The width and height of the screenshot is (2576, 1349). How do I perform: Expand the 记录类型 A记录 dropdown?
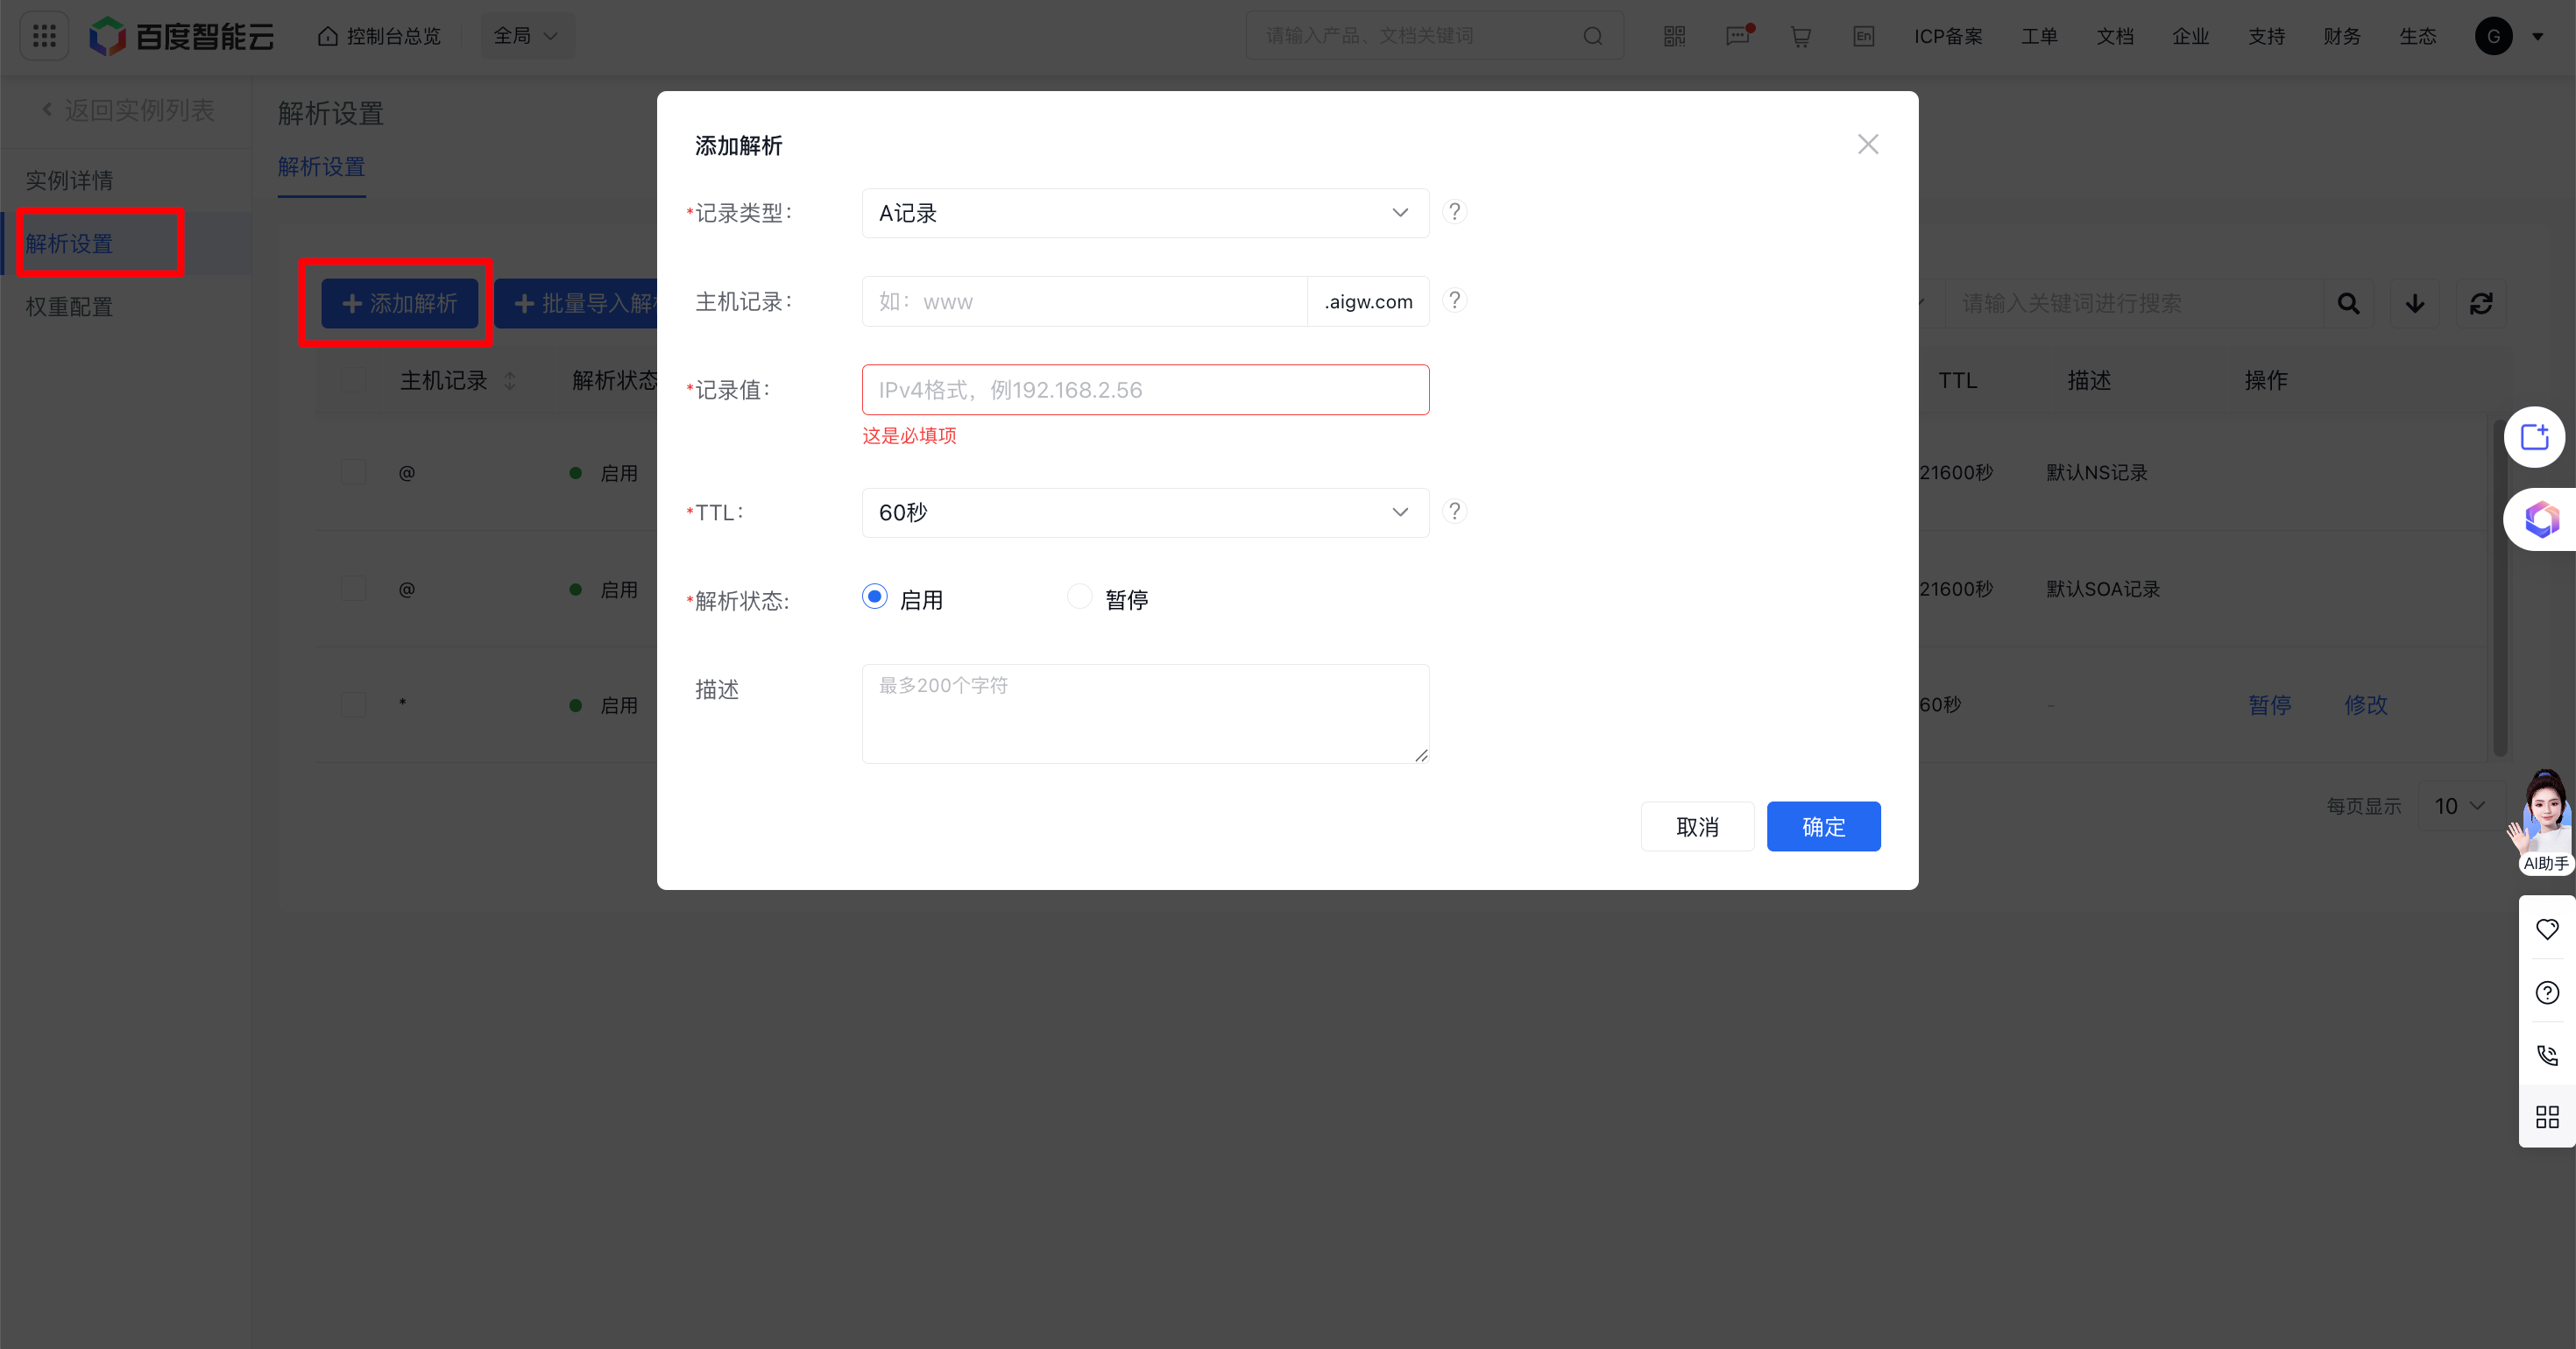[x=1144, y=213]
